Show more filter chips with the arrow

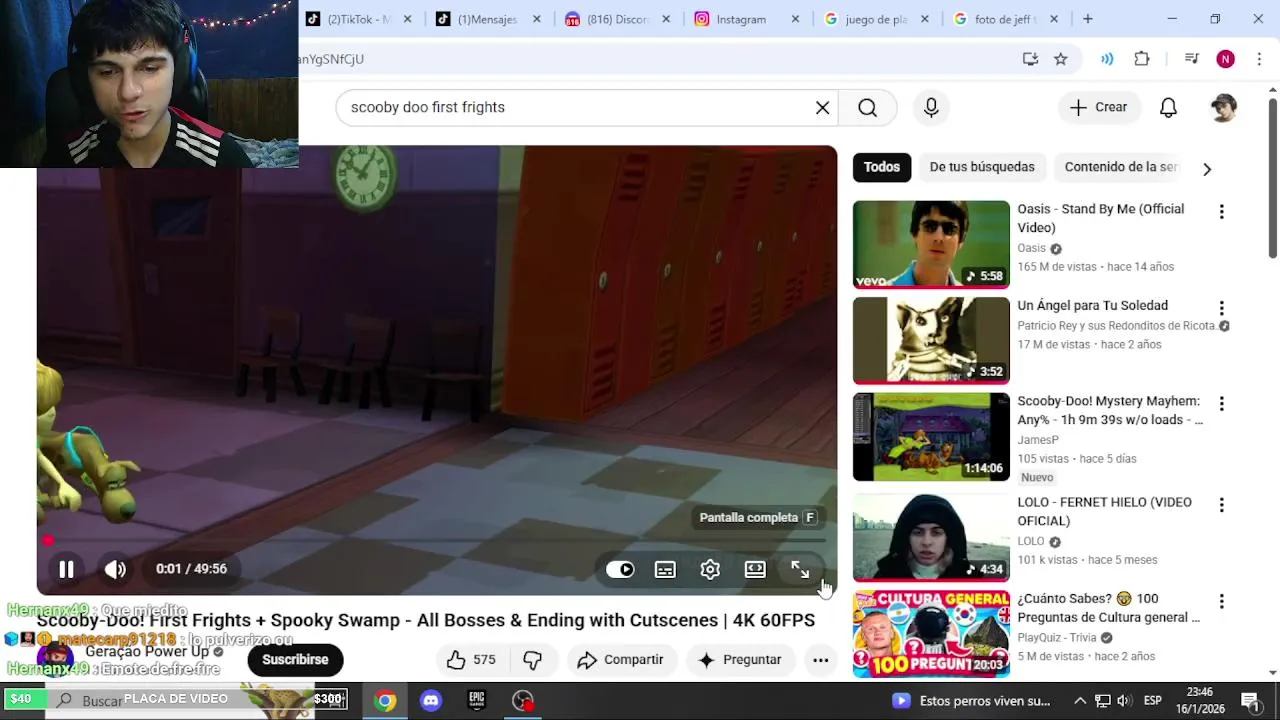pyautogui.click(x=1206, y=169)
